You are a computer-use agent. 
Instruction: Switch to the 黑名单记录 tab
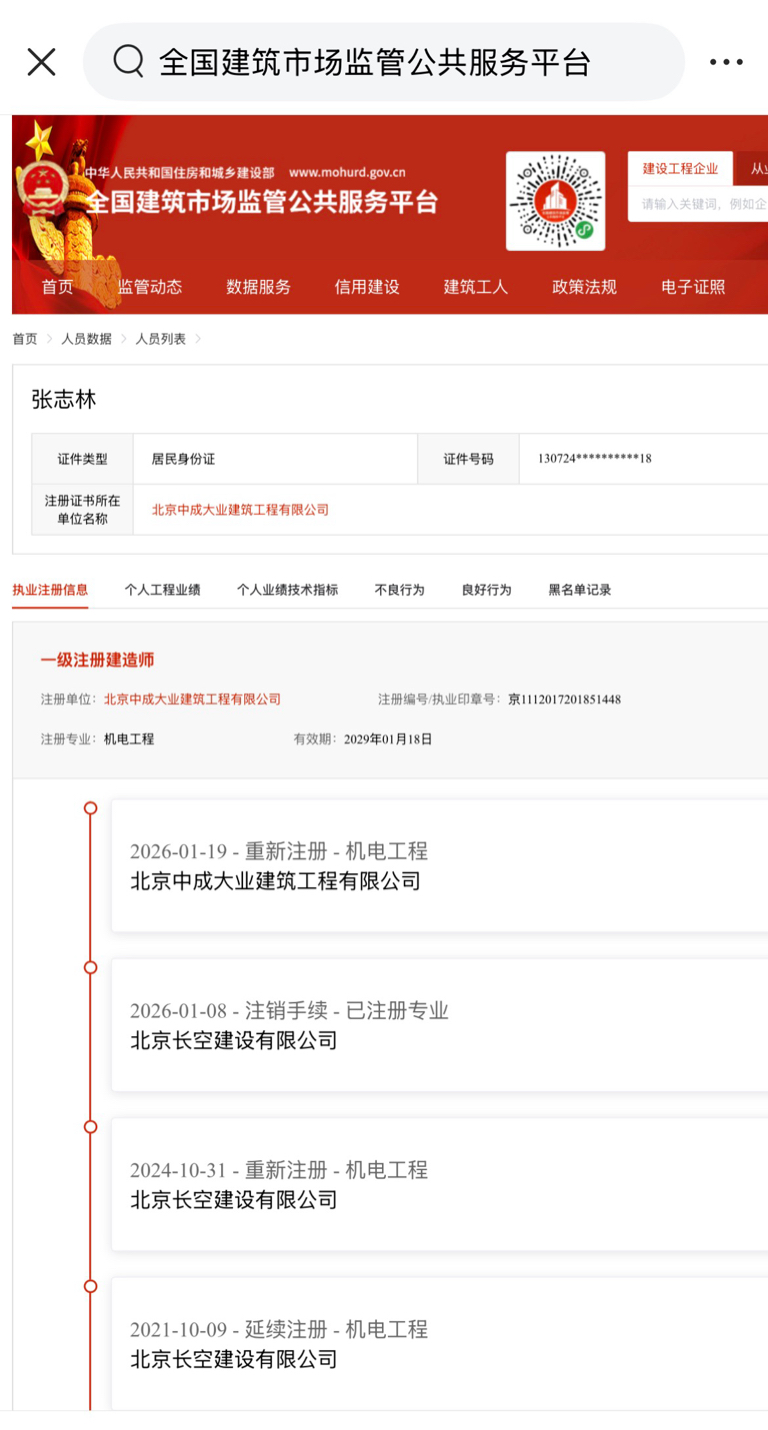tap(580, 590)
